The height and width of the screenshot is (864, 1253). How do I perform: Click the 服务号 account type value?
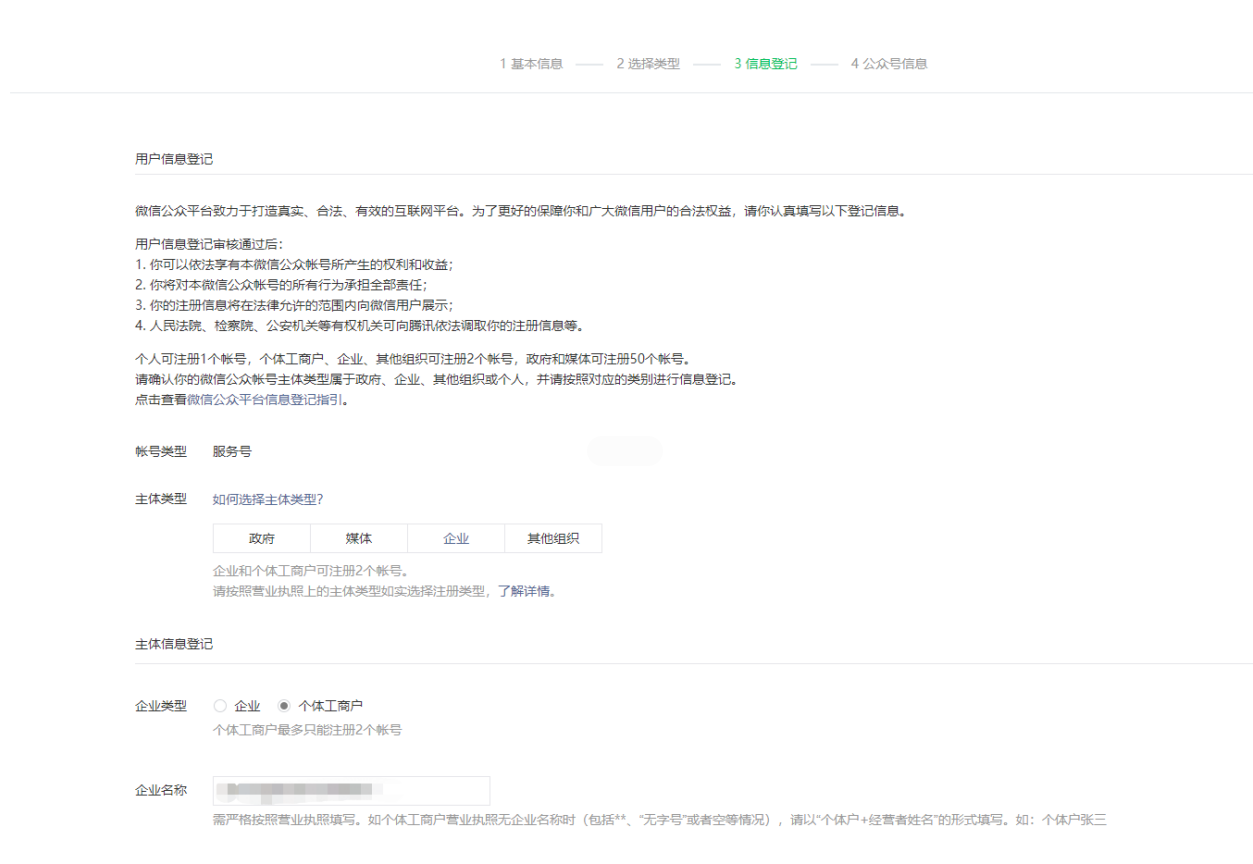point(232,451)
